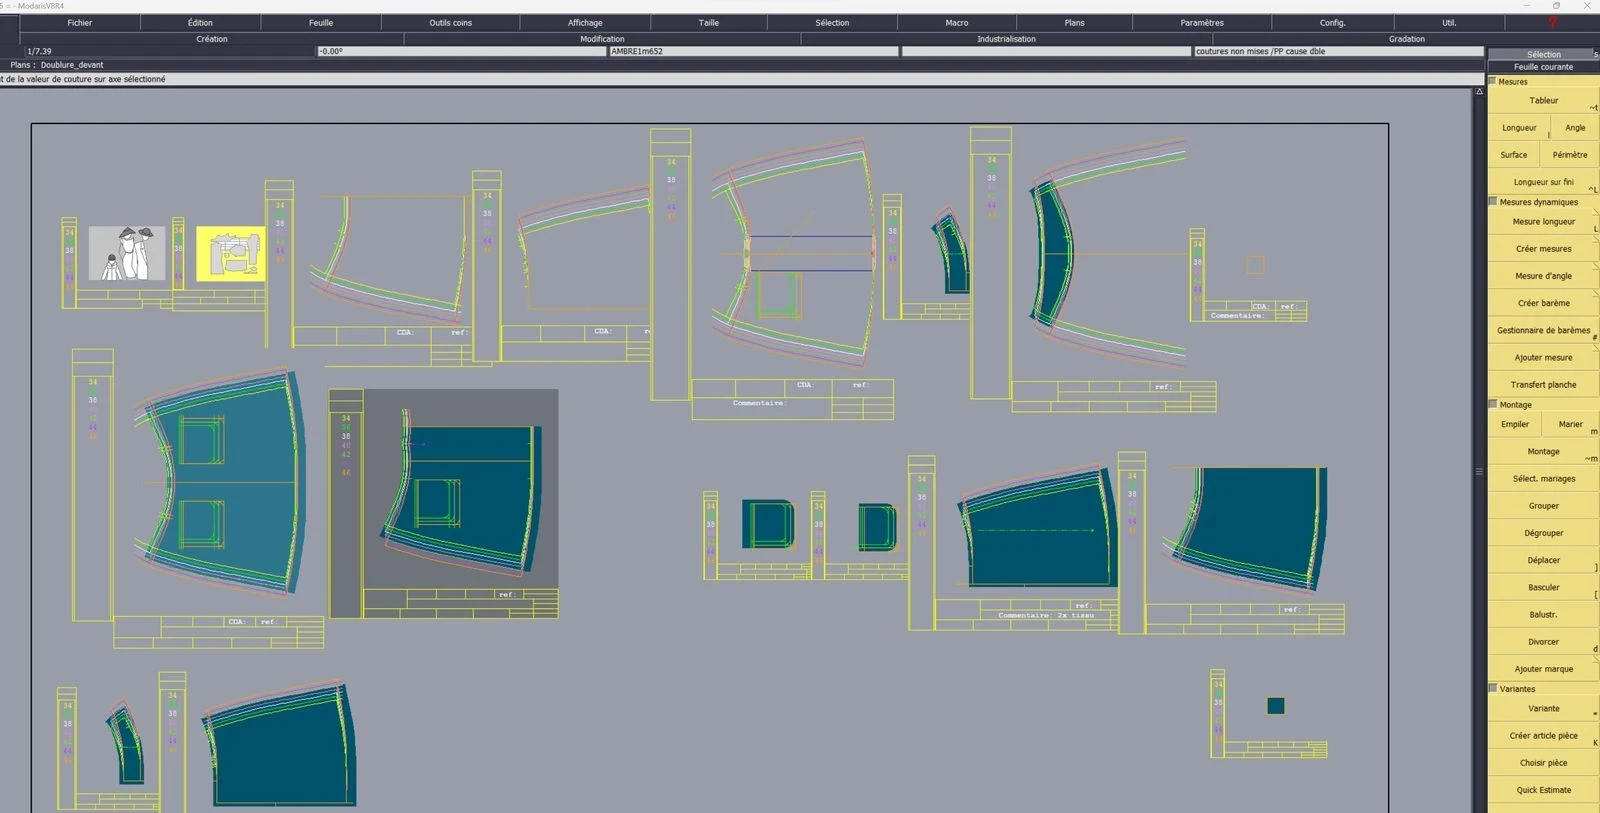1600x813 pixels.
Task: Switch to the Industrialisation tab
Action: tap(1006, 39)
